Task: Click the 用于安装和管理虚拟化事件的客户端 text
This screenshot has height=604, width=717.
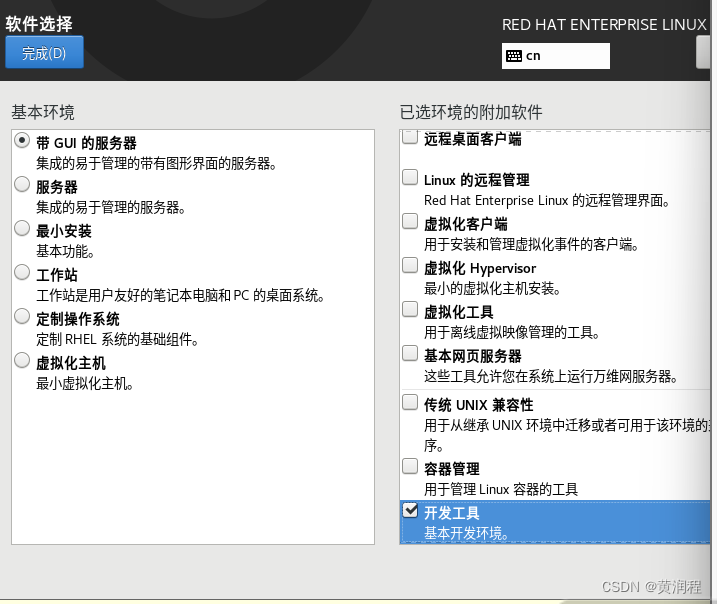Action: [531, 244]
